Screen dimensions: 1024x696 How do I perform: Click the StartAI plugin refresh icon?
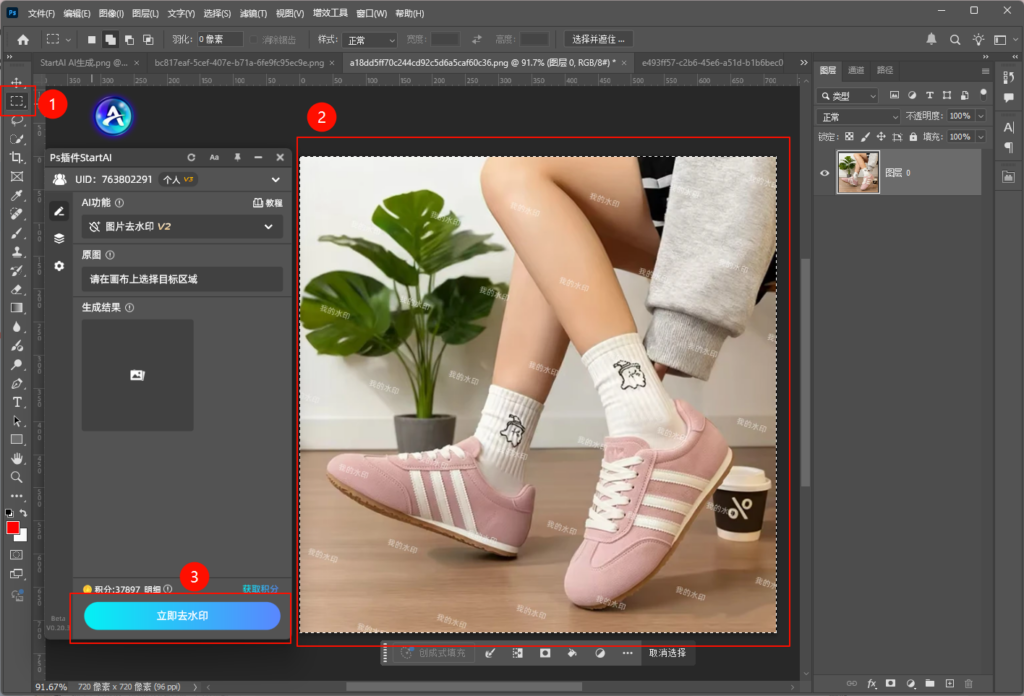[x=191, y=158]
